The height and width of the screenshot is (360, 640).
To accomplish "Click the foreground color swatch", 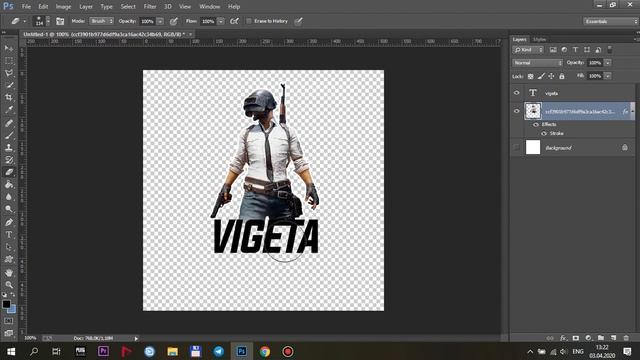I will pos(6,304).
